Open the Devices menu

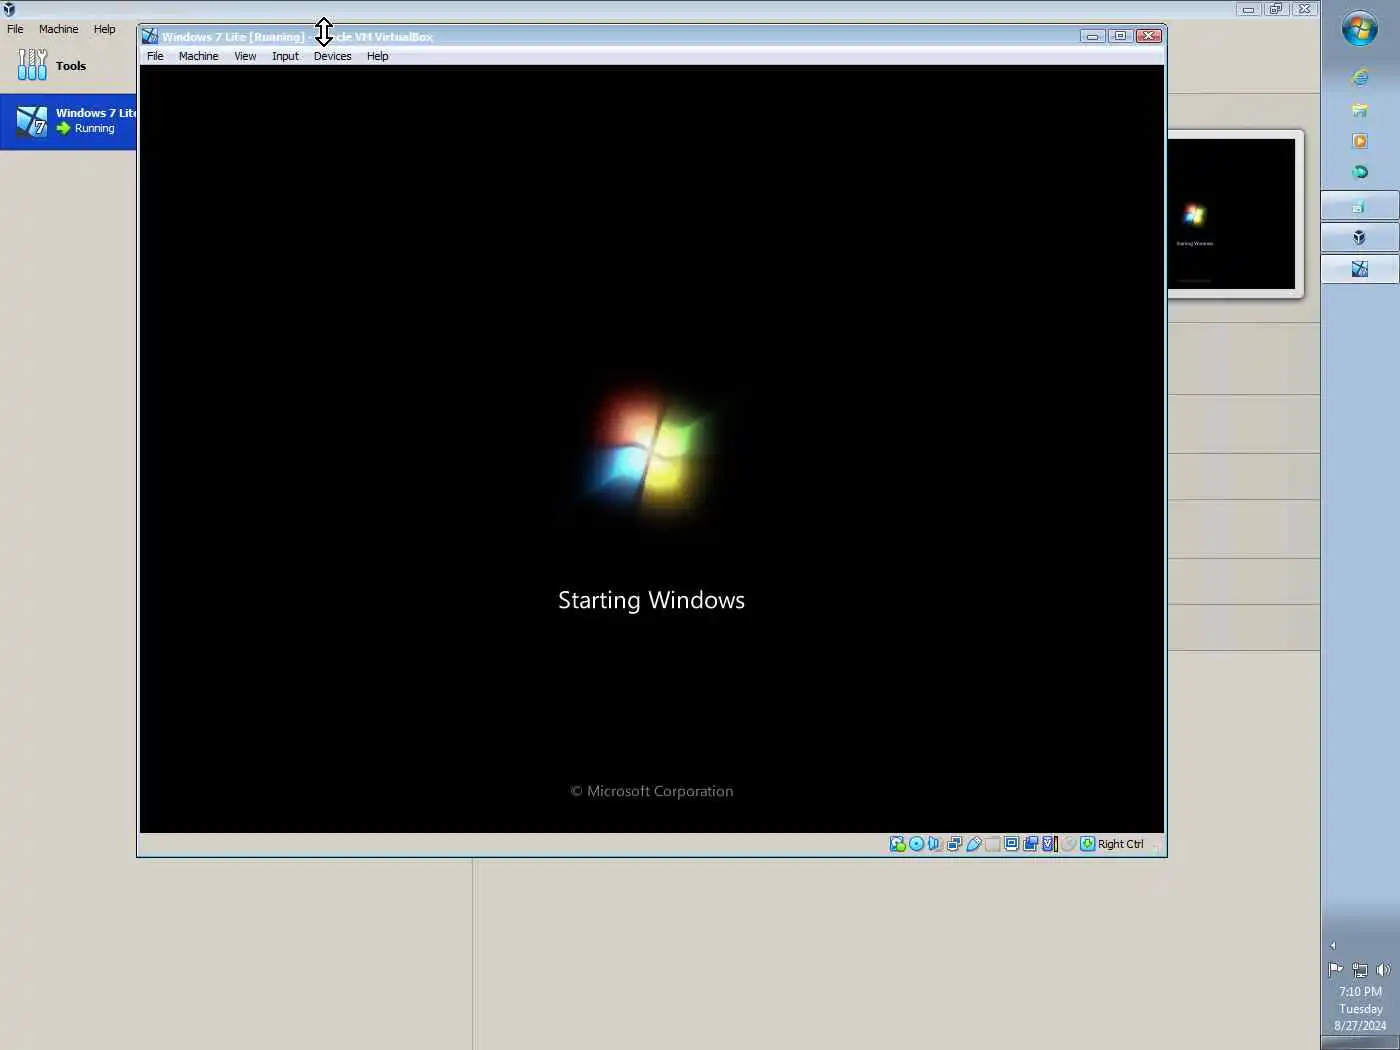pyautogui.click(x=332, y=56)
